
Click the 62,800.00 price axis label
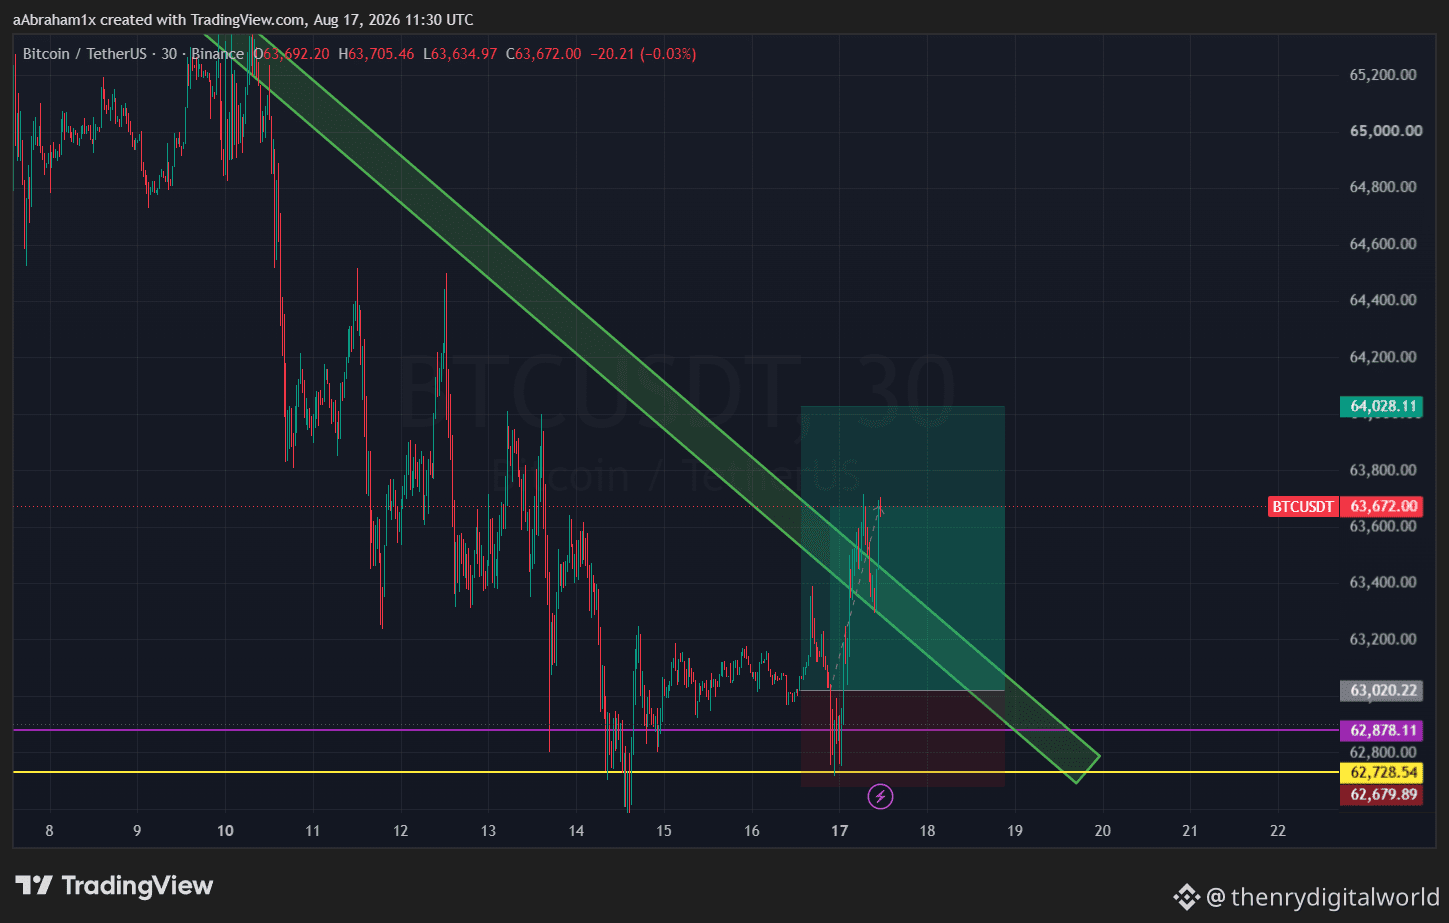tap(1383, 752)
